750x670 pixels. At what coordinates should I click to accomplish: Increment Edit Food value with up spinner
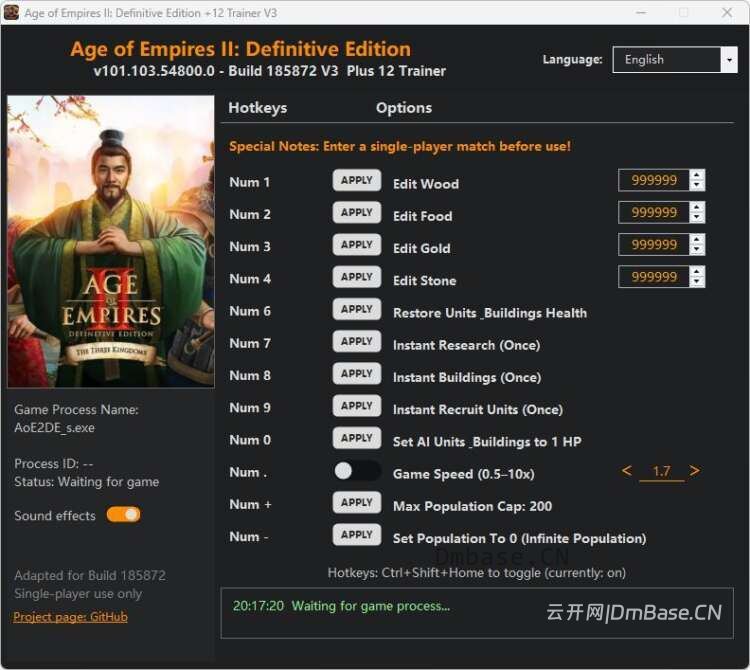point(697,207)
